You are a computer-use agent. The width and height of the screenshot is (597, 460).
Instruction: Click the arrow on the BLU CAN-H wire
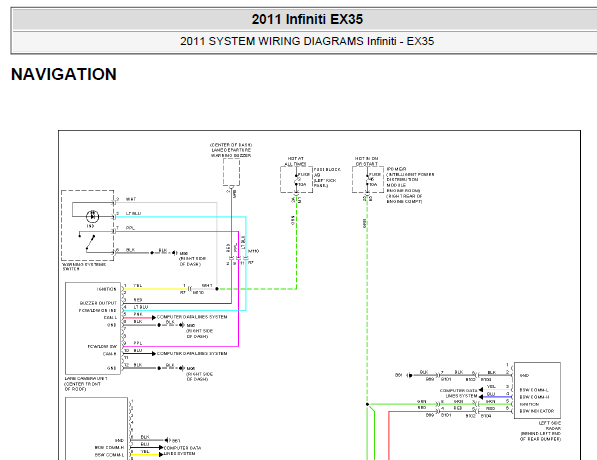click(x=153, y=354)
